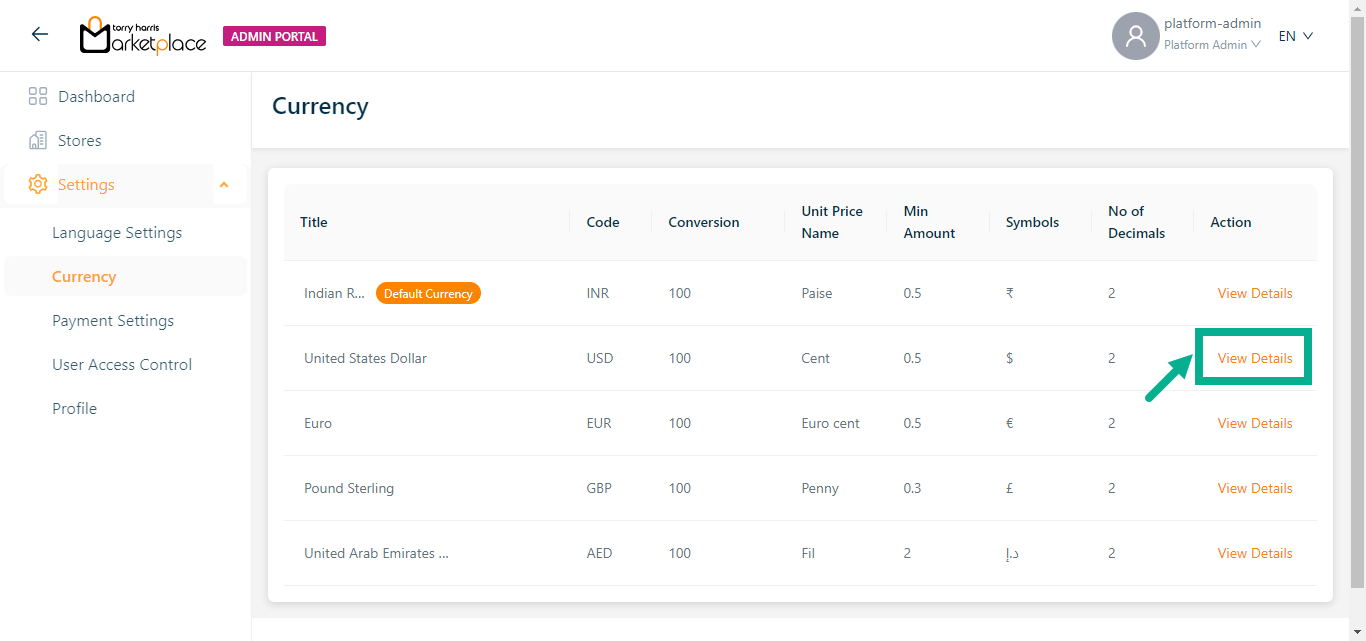The height and width of the screenshot is (641, 1366).
Task: Click the Stores building icon
Action: click(x=38, y=141)
